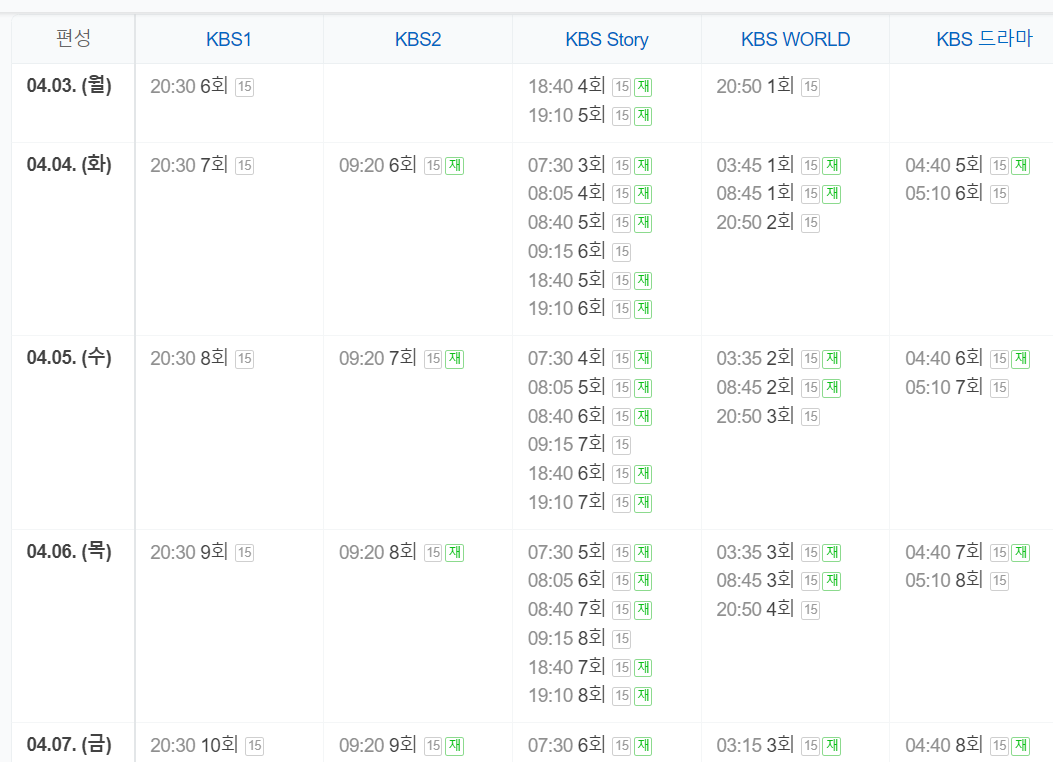Select the 04.05. (수) date cell
Image resolution: width=1053 pixels, height=762 pixels.
pyautogui.click(x=73, y=432)
